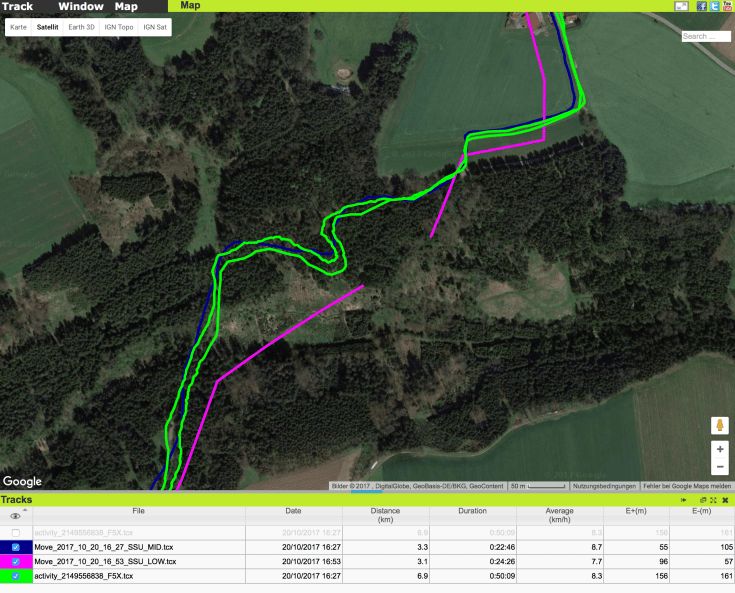The image size is (735, 593).
Task: Sort tracks by the eye visibility column
Action: click(x=15, y=515)
